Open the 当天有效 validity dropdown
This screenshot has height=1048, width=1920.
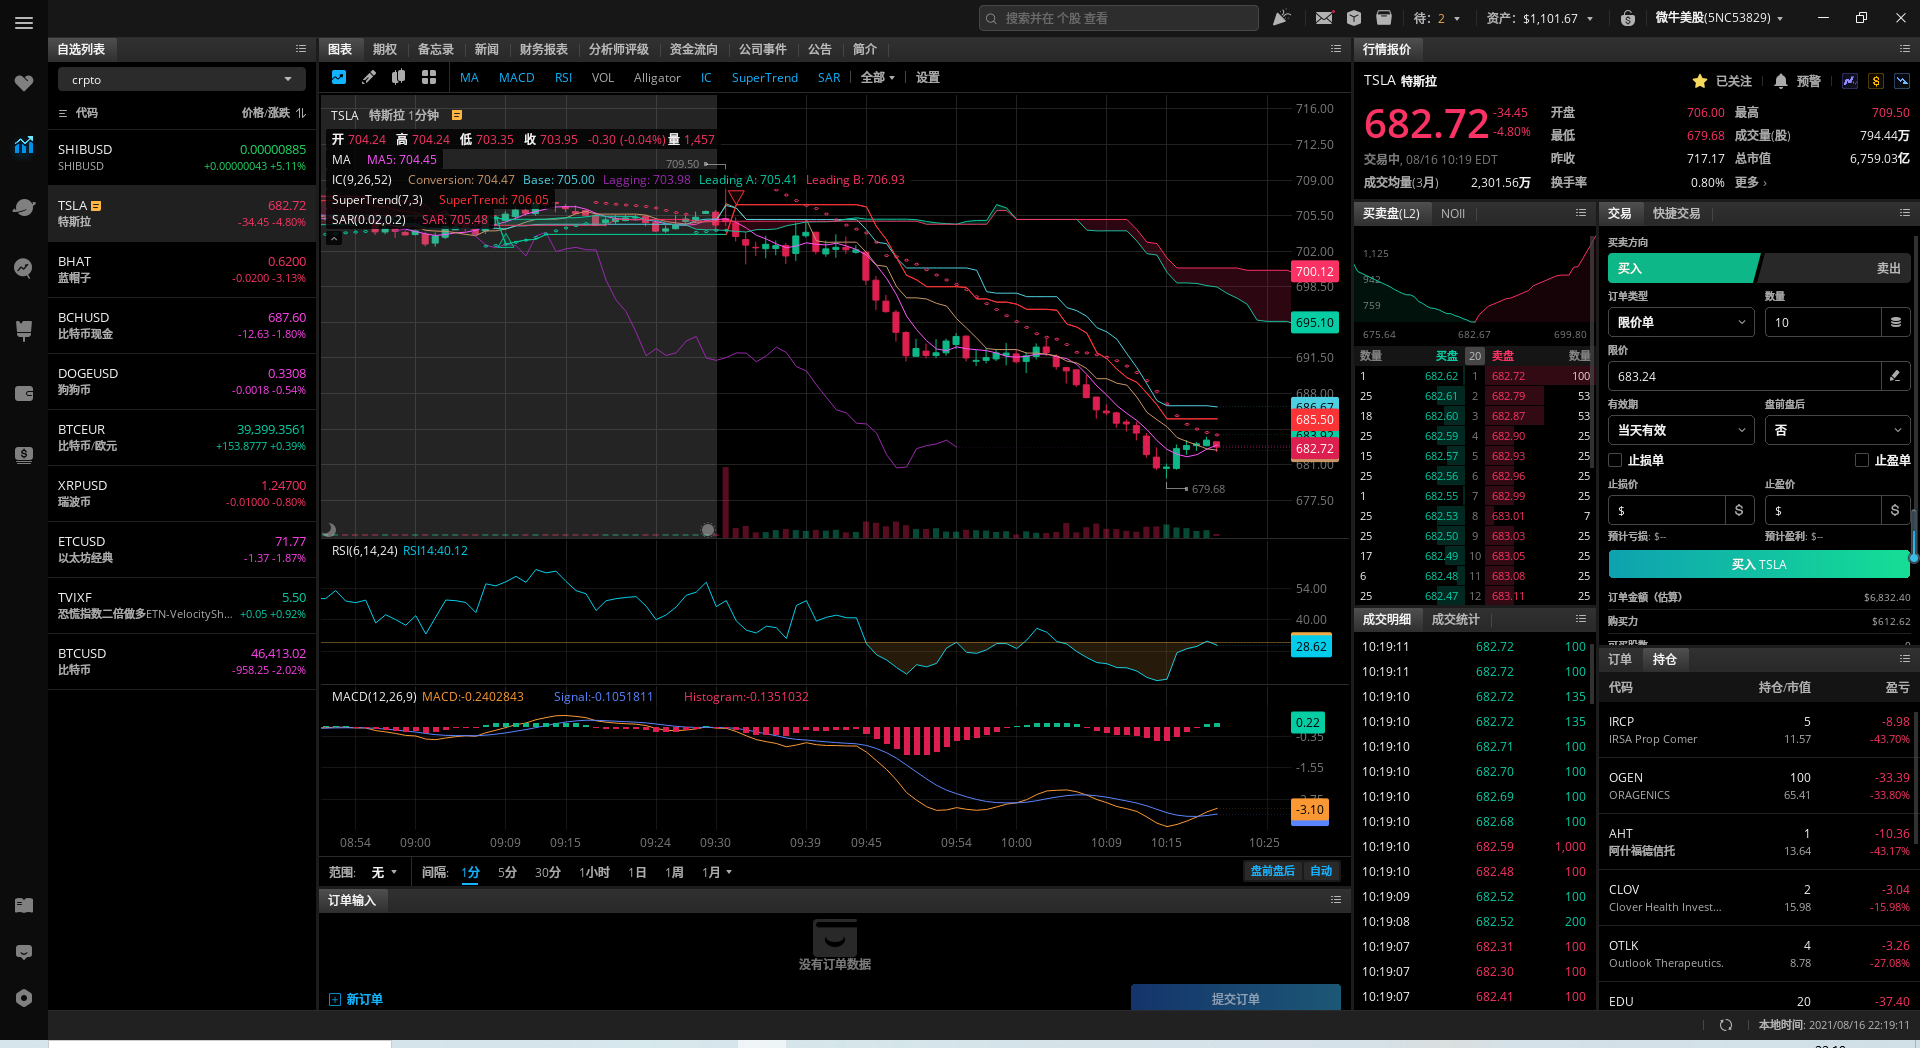1681,430
